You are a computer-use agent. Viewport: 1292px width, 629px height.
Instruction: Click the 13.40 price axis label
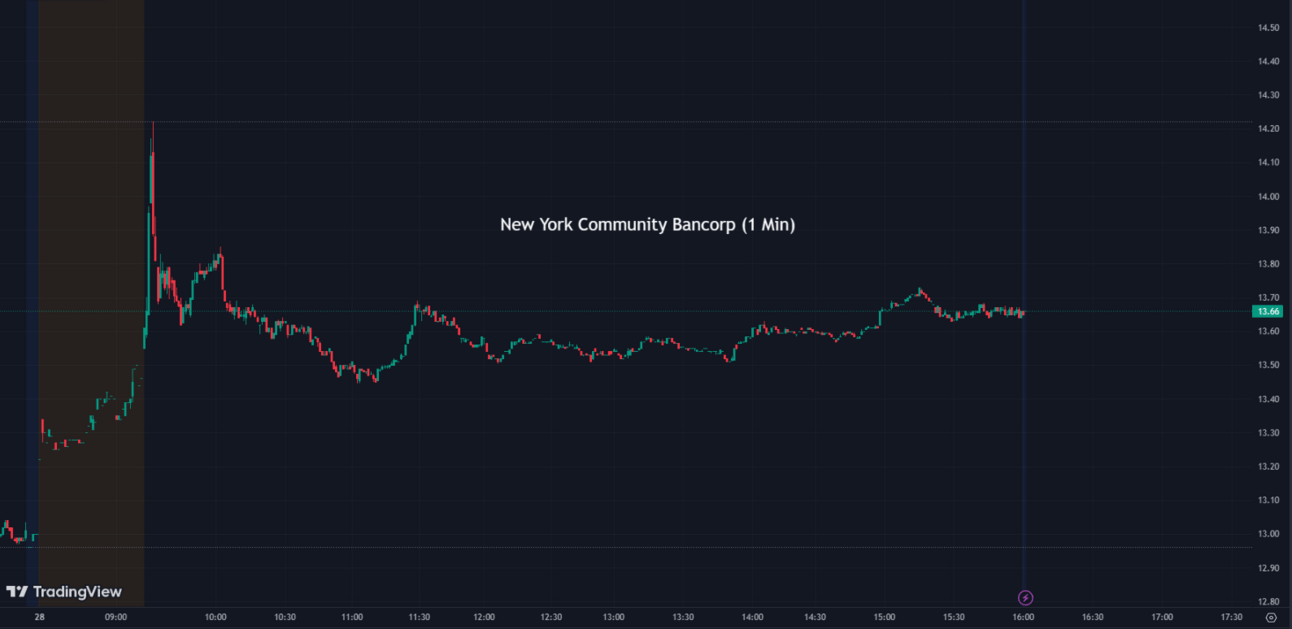point(1268,400)
